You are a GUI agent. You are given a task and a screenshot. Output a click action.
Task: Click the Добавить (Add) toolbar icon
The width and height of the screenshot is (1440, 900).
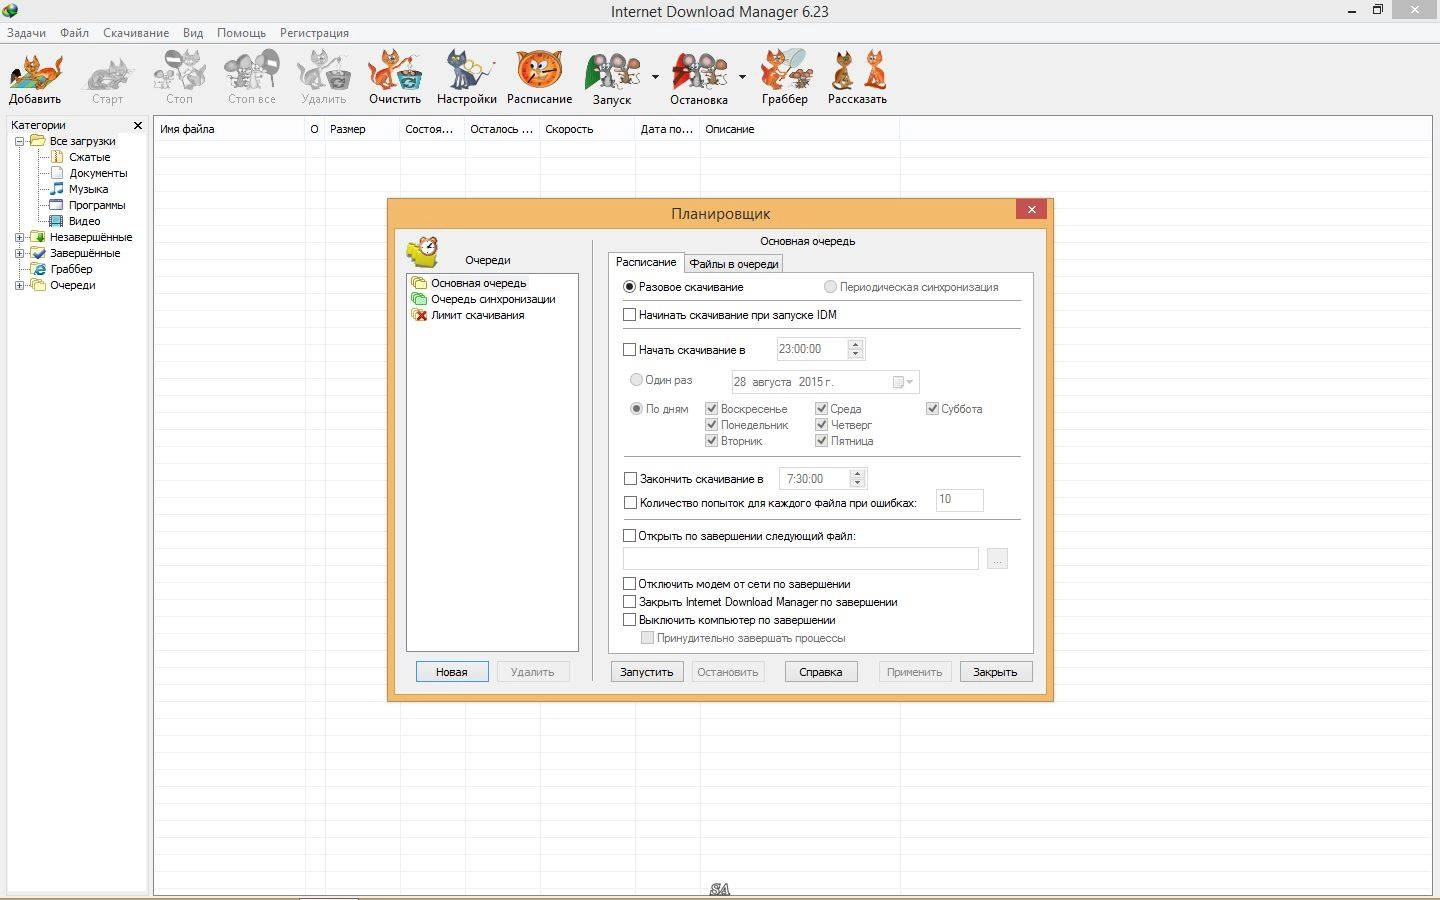click(x=35, y=78)
